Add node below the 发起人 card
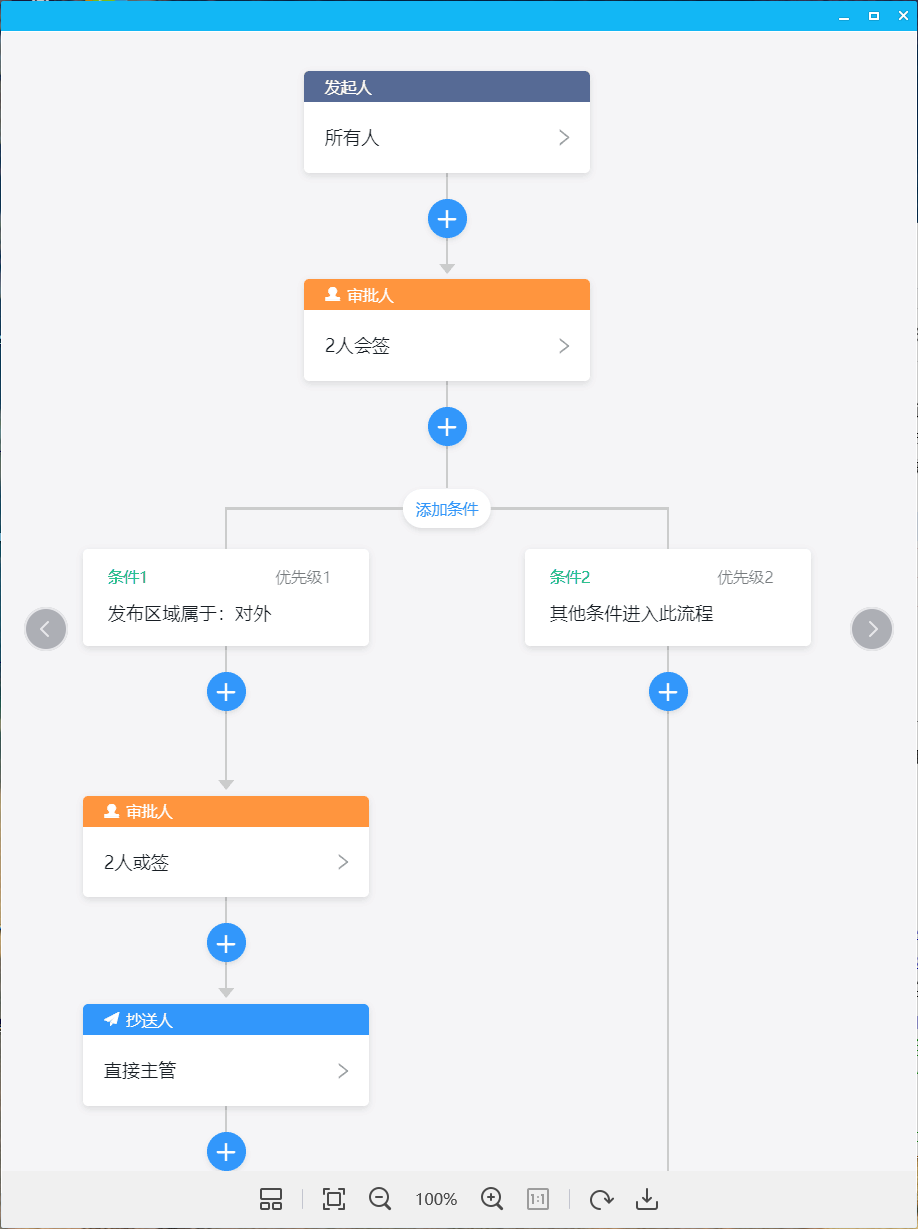This screenshot has height=1229, width=918. pyautogui.click(x=447, y=218)
